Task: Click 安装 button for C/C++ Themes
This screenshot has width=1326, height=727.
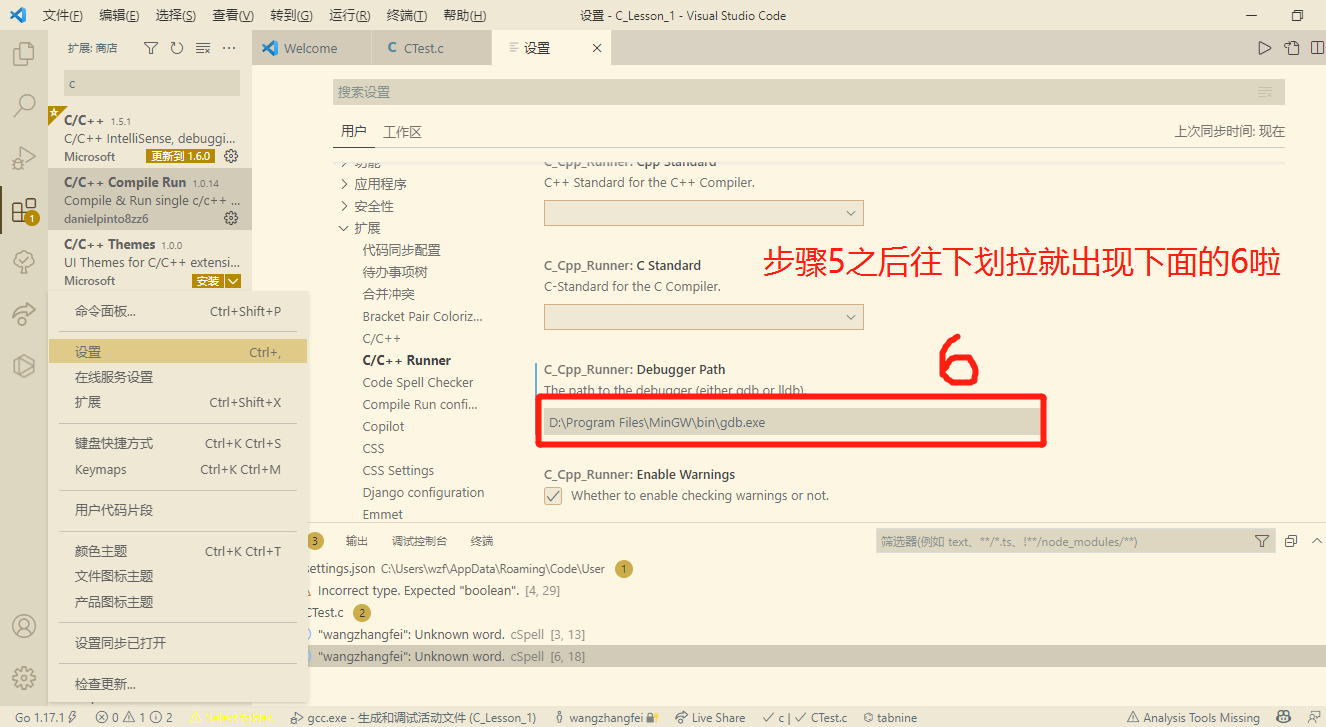Action: 208,281
